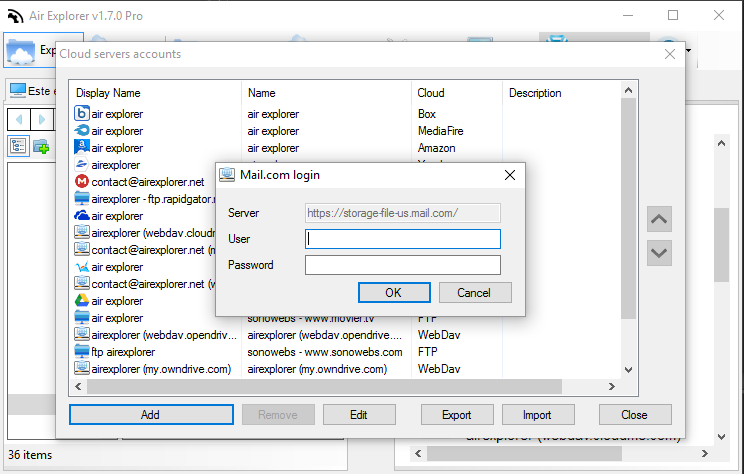
Task: Open the Este equipo tab in main window
Action: (31, 91)
